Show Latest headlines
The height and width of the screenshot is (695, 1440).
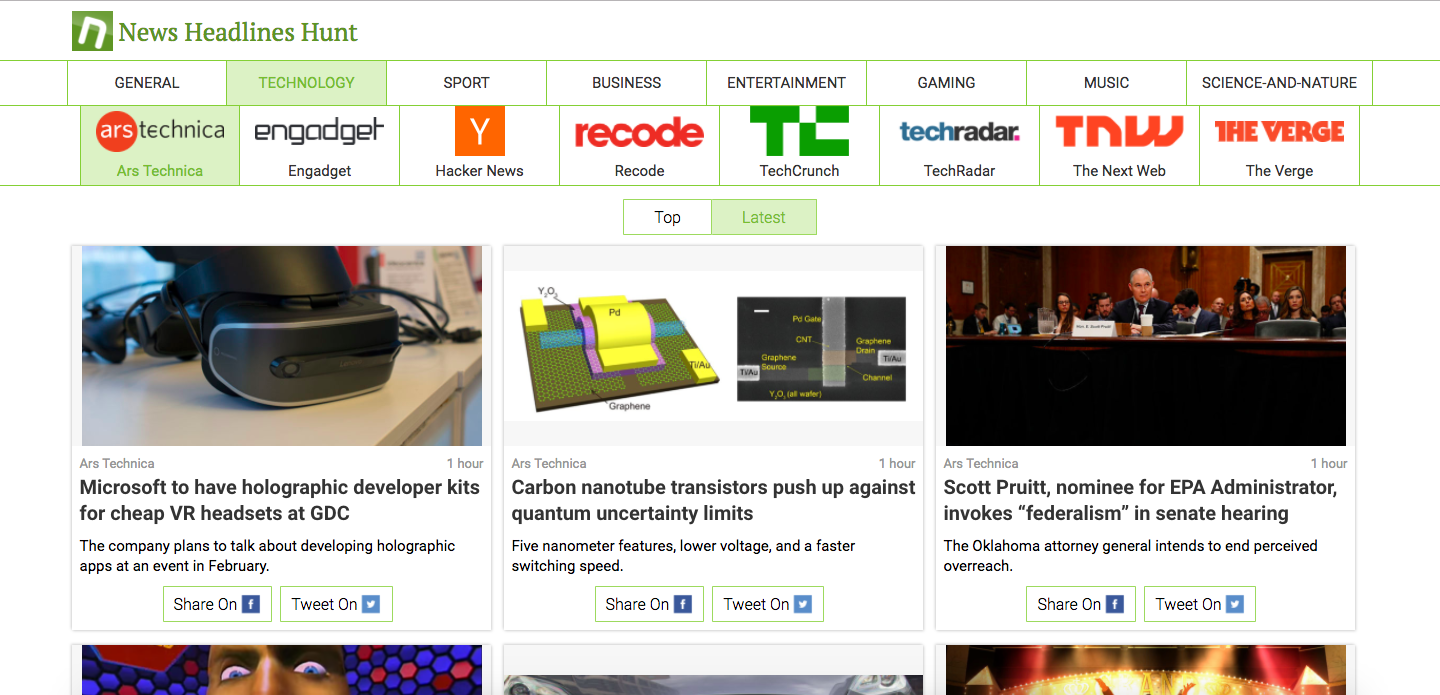click(764, 217)
